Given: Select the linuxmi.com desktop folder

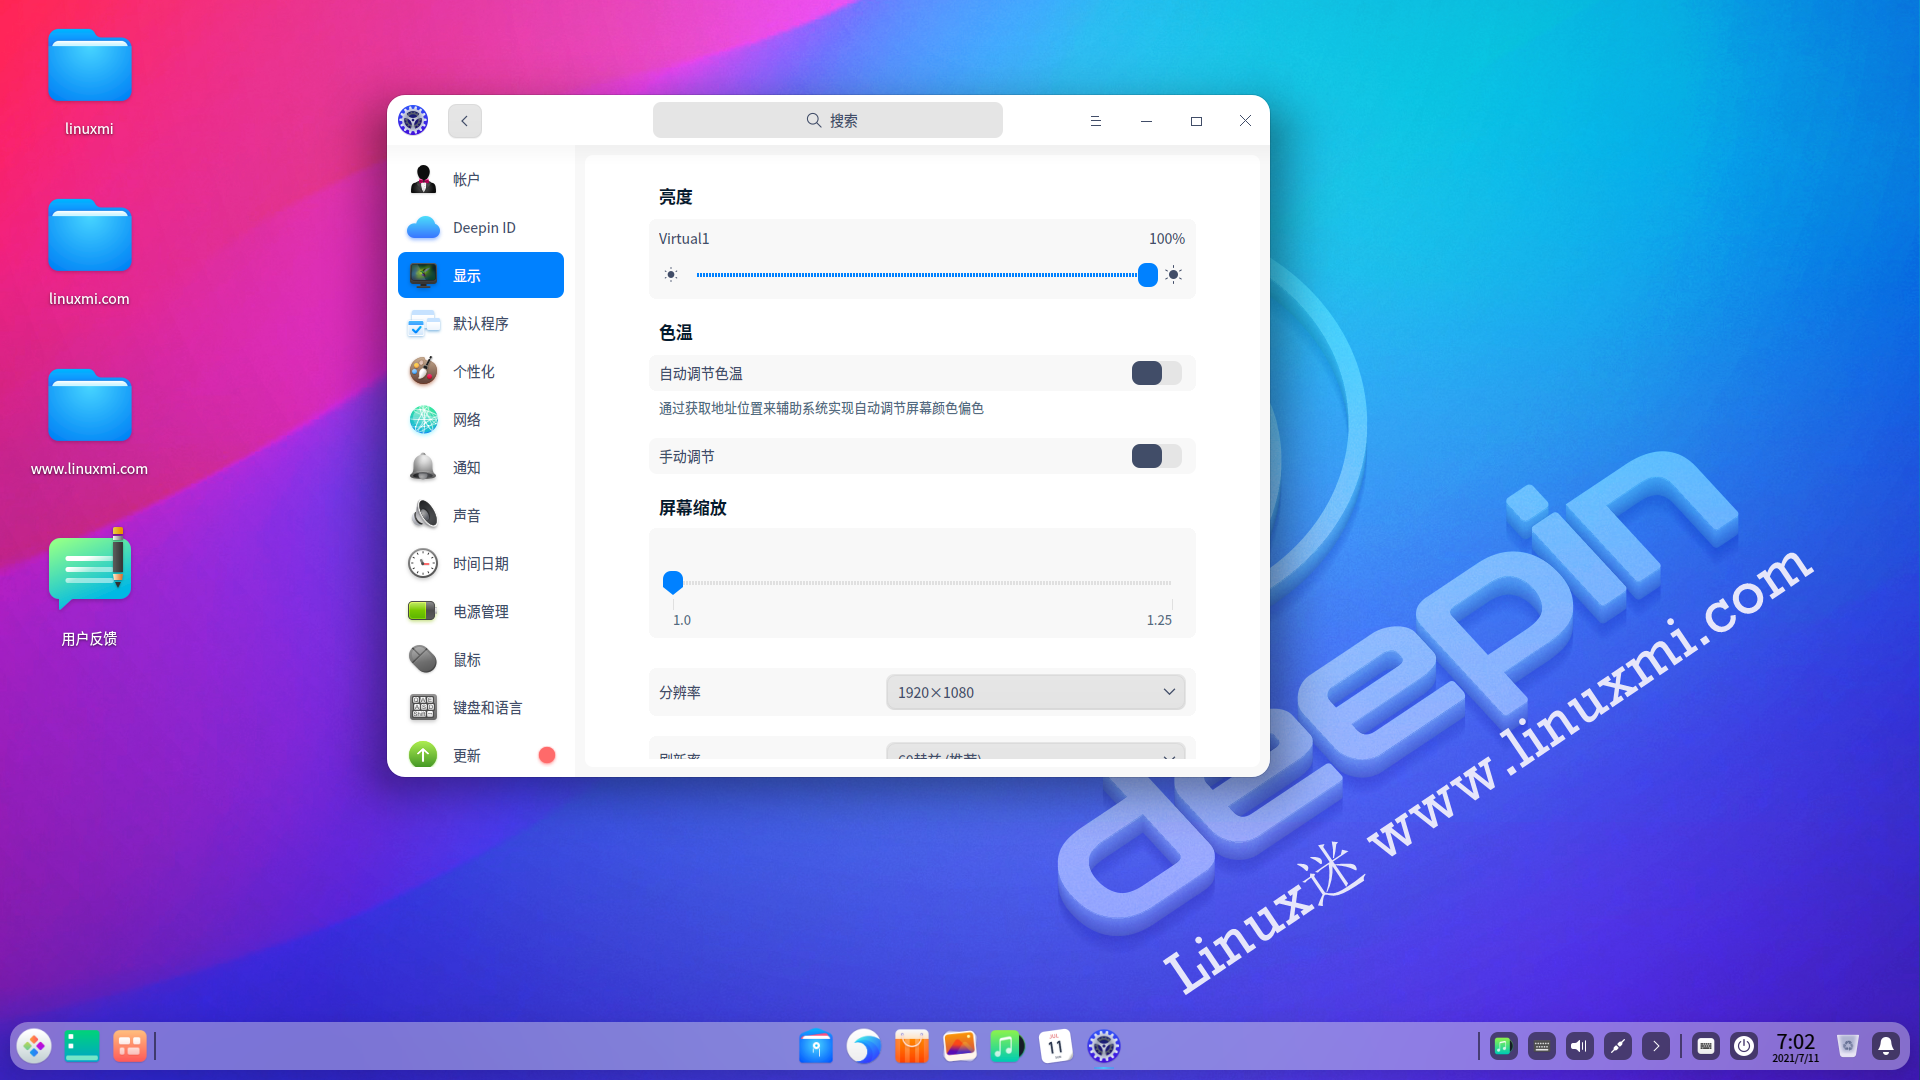Looking at the screenshot, I should [x=89, y=252].
